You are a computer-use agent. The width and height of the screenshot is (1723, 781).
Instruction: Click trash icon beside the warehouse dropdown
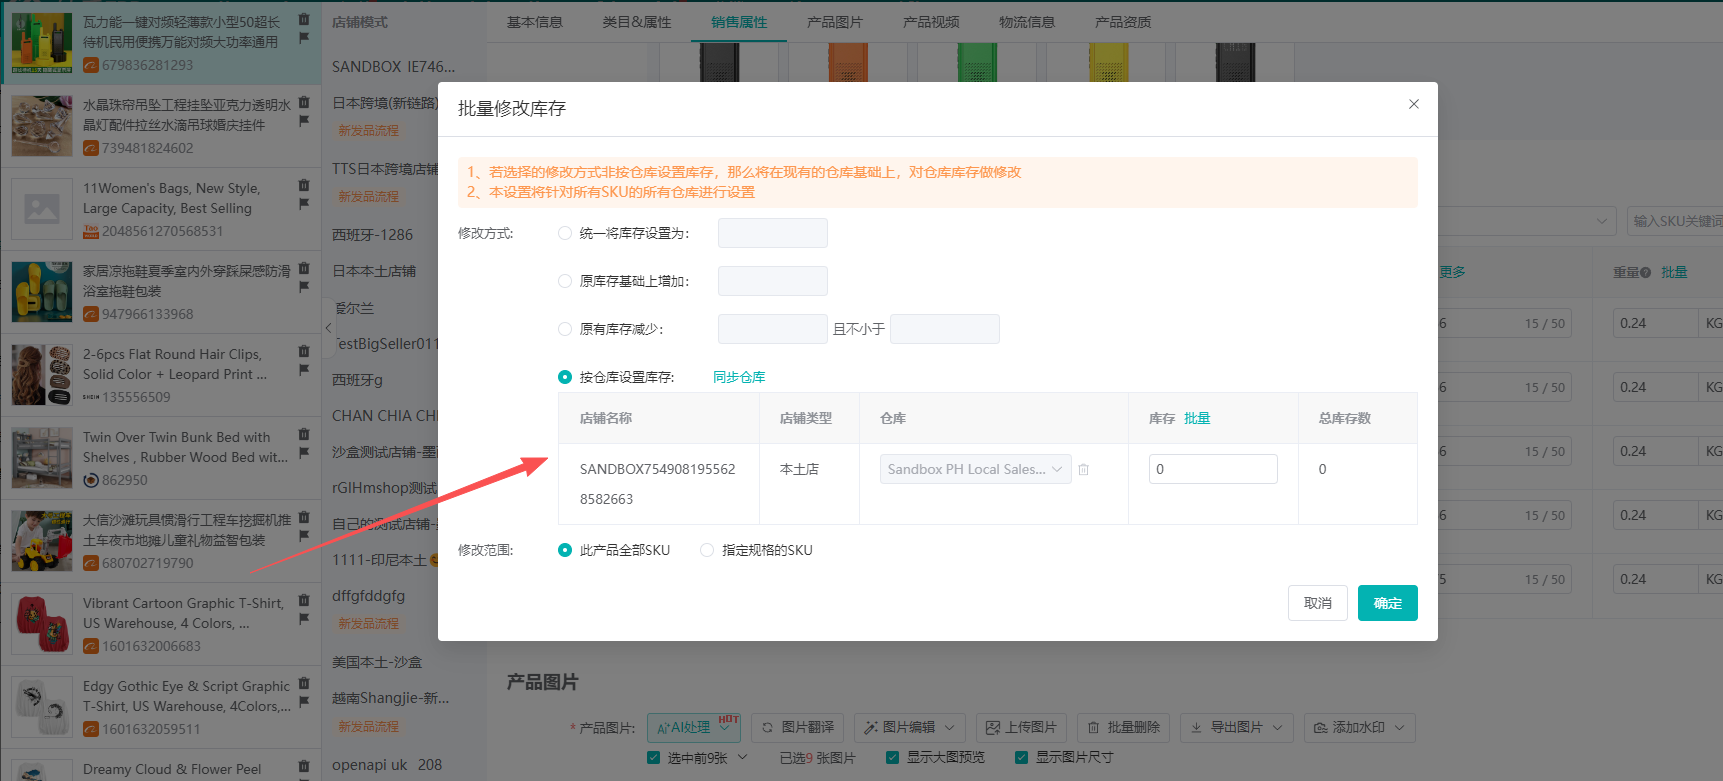[1083, 469]
